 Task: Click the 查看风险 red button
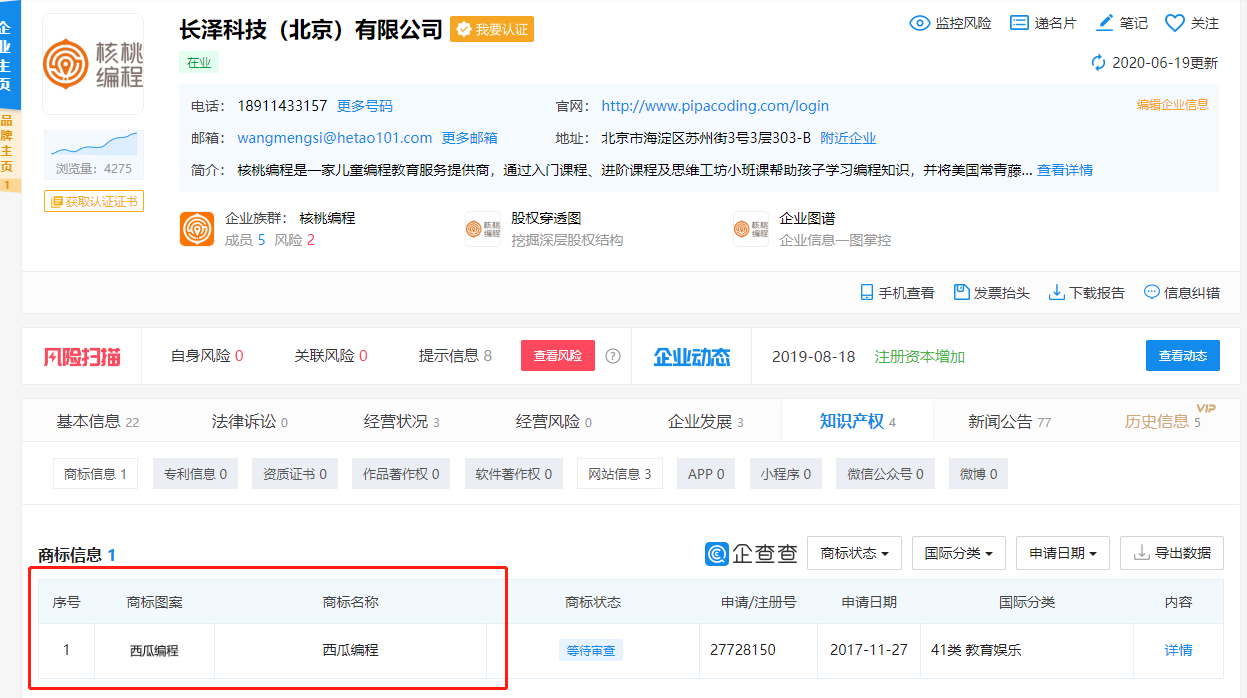pyautogui.click(x=557, y=355)
